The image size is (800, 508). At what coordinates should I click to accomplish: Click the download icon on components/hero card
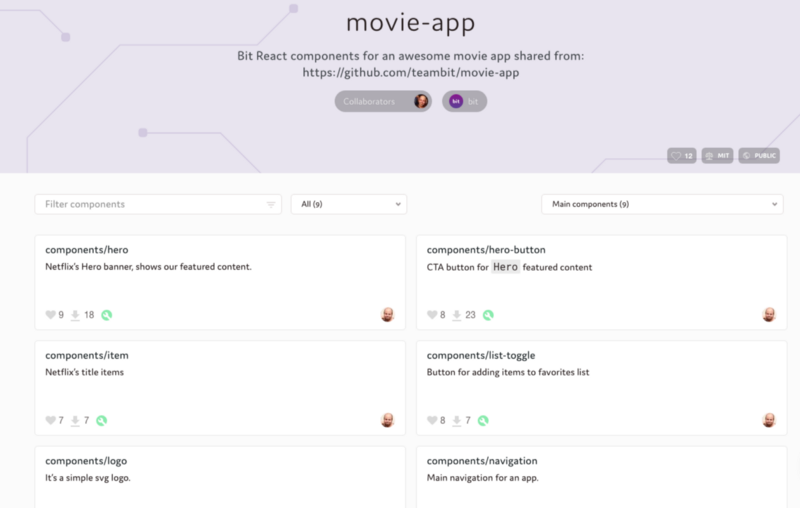point(75,315)
